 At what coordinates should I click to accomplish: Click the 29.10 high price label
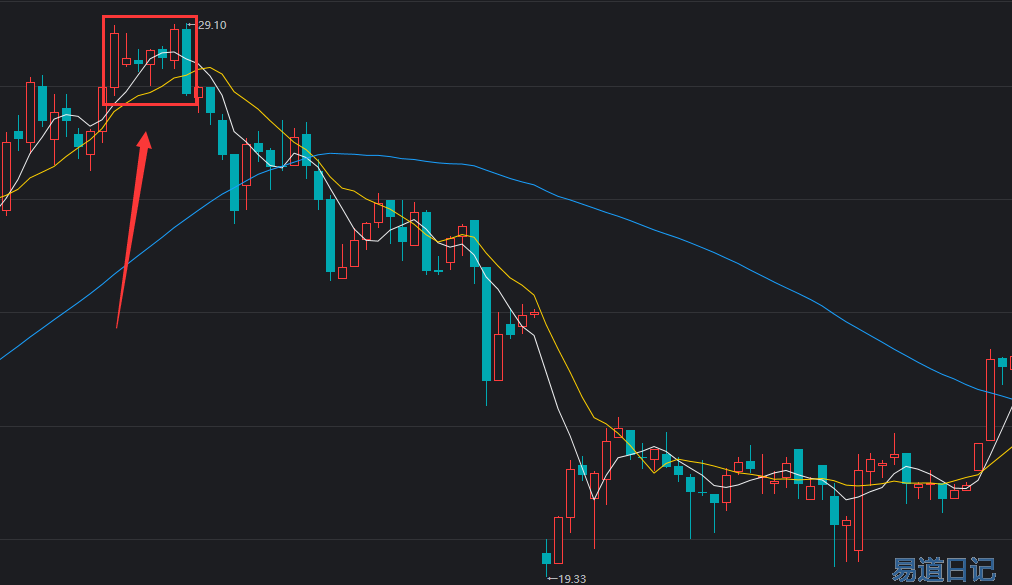pyautogui.click(x=212, y=25)
